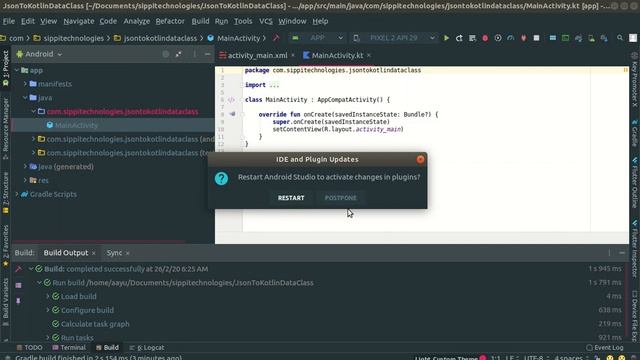Expand Gradle Scripts node

pos(17,194)
